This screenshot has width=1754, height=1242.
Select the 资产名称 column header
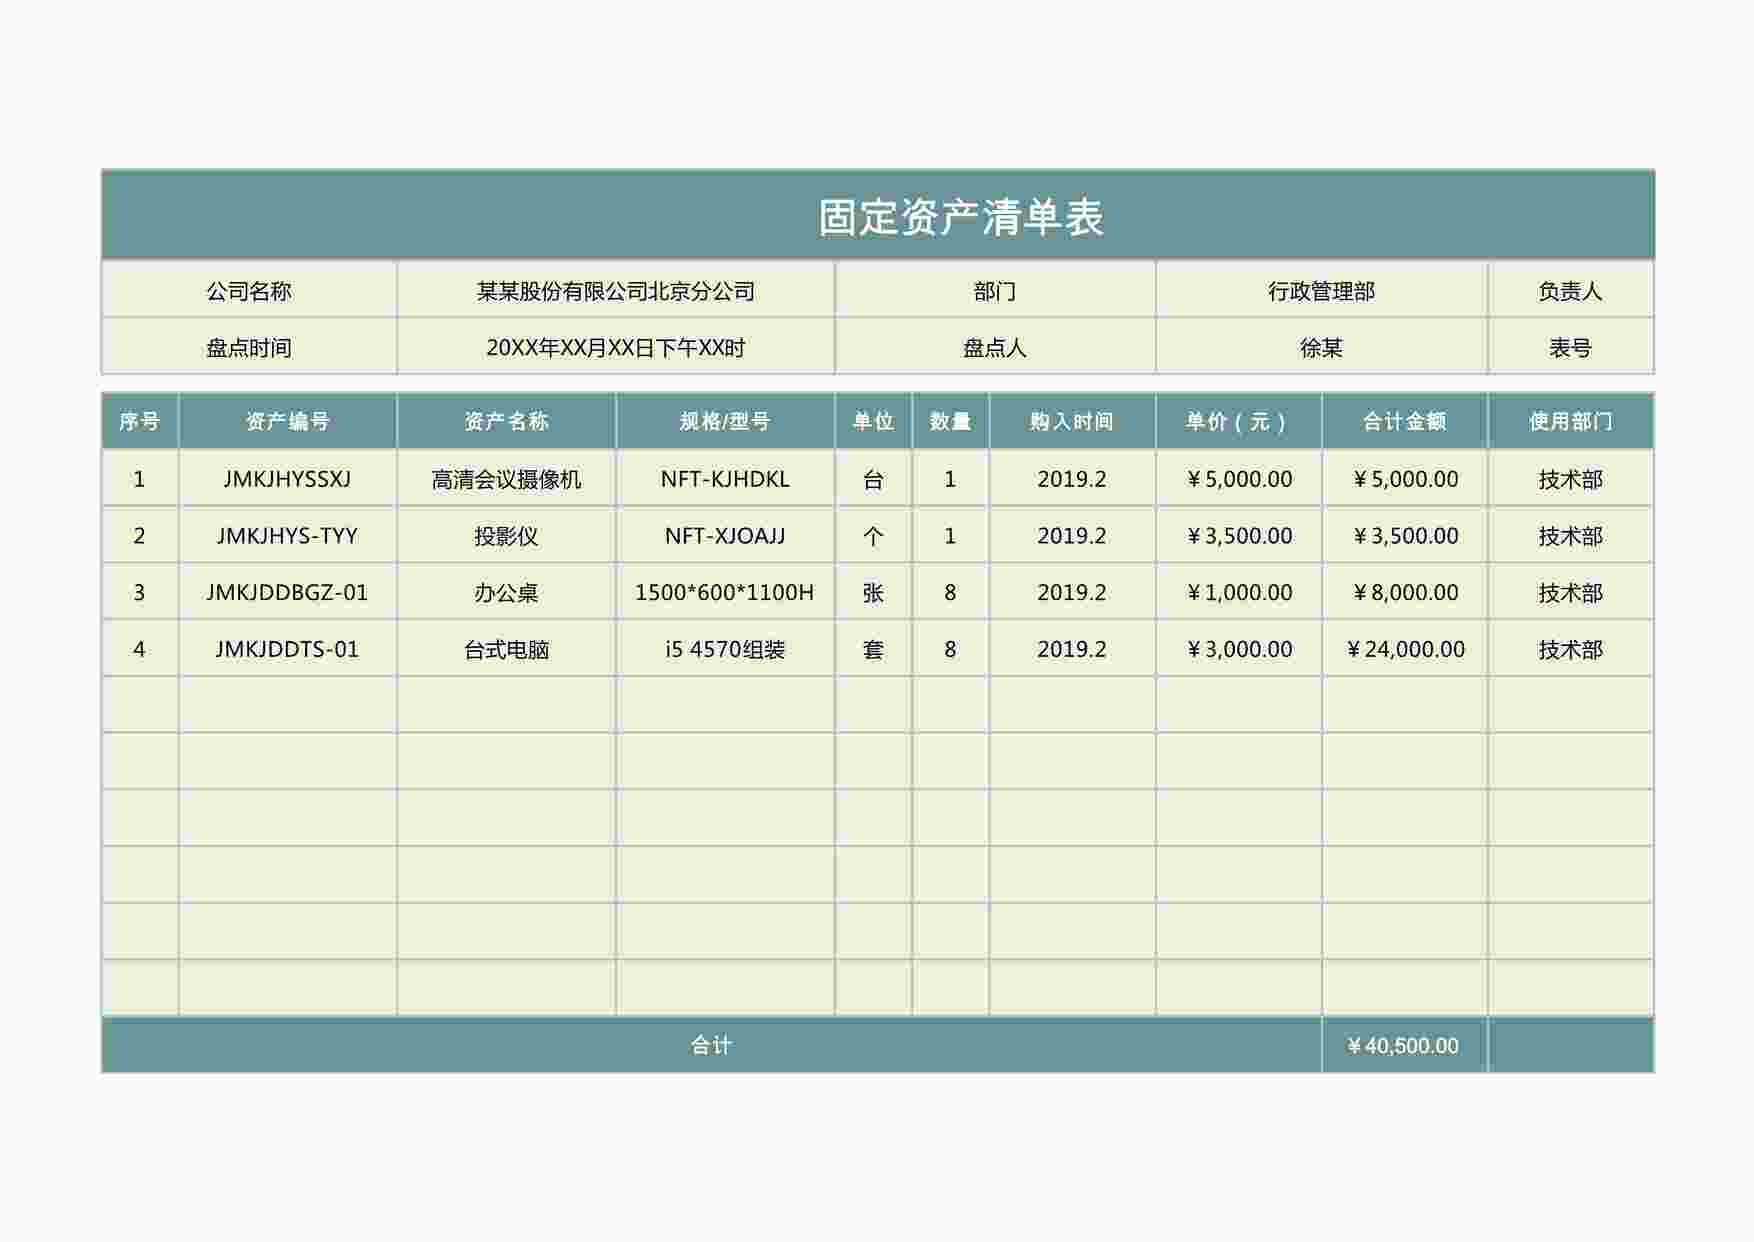point(507,421)
